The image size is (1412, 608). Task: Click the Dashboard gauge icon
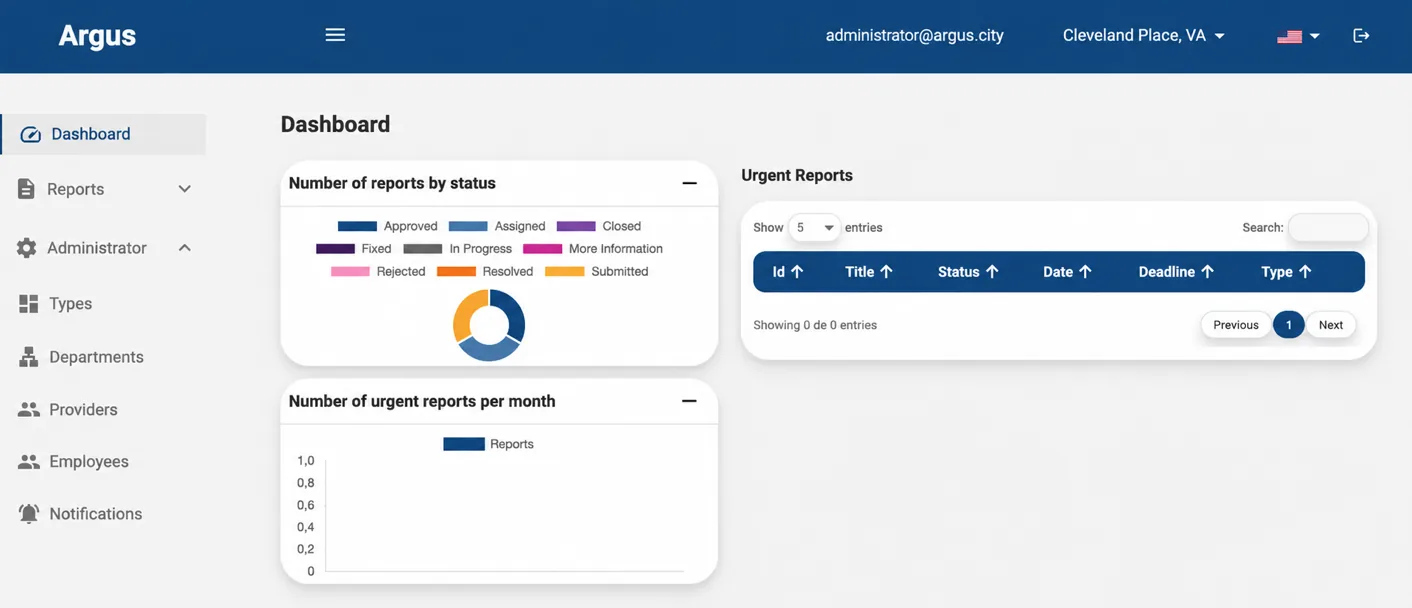coord(30,134)
